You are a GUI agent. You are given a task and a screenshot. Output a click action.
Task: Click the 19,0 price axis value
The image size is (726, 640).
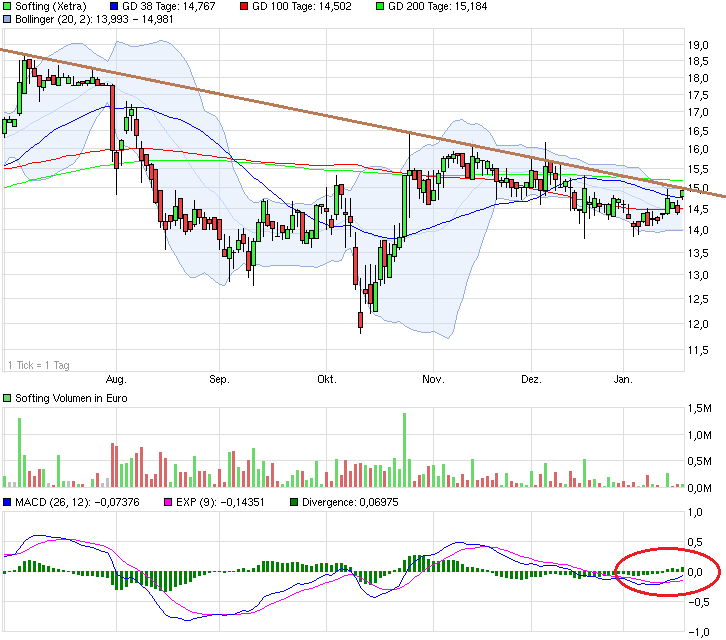coord(698,45)
